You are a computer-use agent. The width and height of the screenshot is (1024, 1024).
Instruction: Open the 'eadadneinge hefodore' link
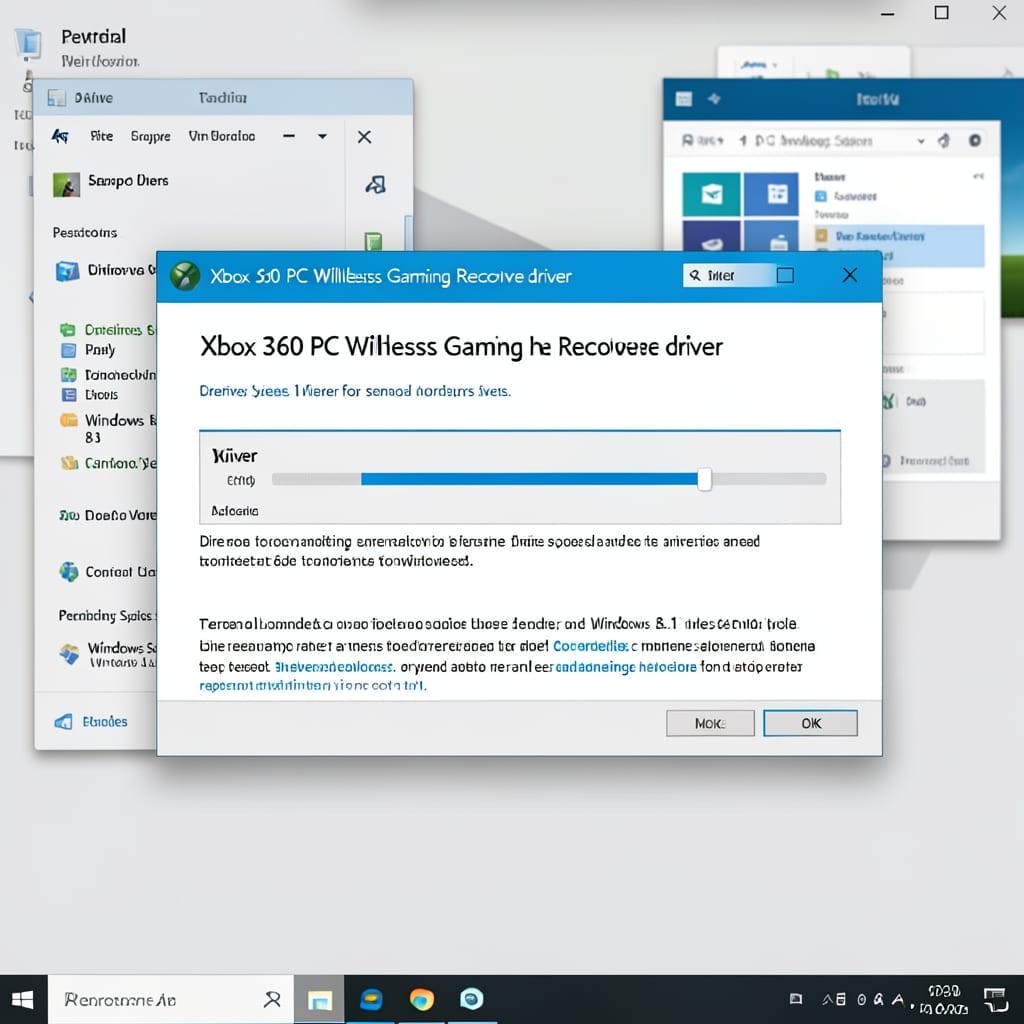(626, 667)
